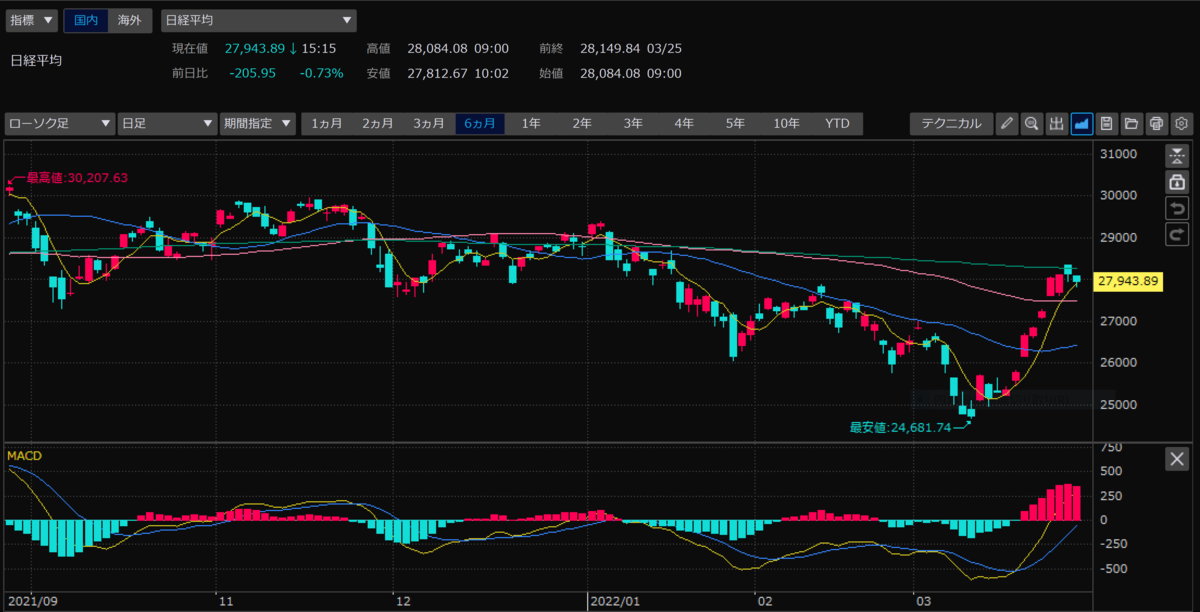Click the -0.73% change value
The image size is (1200, 612).
[x=322, y=73]
